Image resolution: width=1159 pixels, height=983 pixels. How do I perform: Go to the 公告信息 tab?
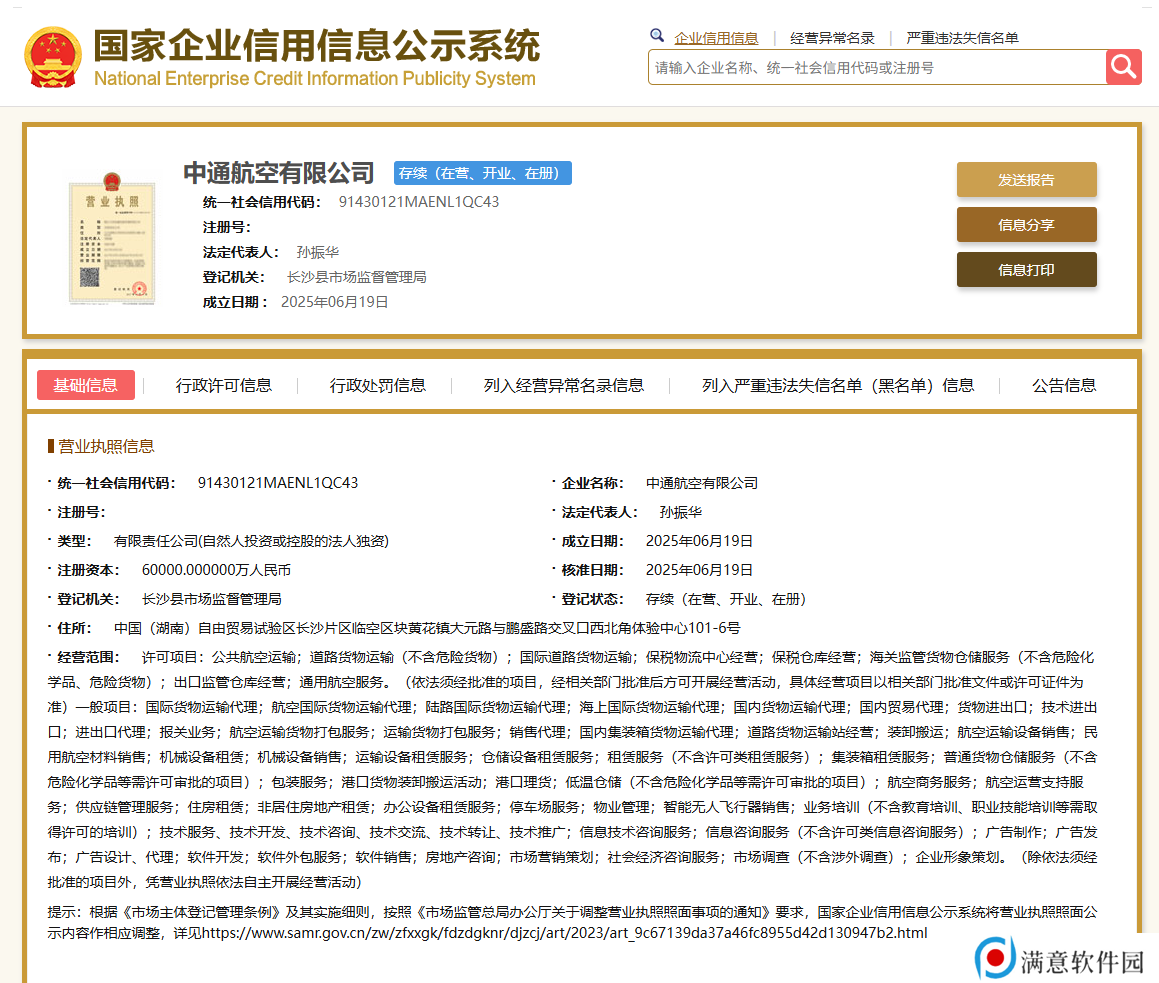(x=1064, y=385)
